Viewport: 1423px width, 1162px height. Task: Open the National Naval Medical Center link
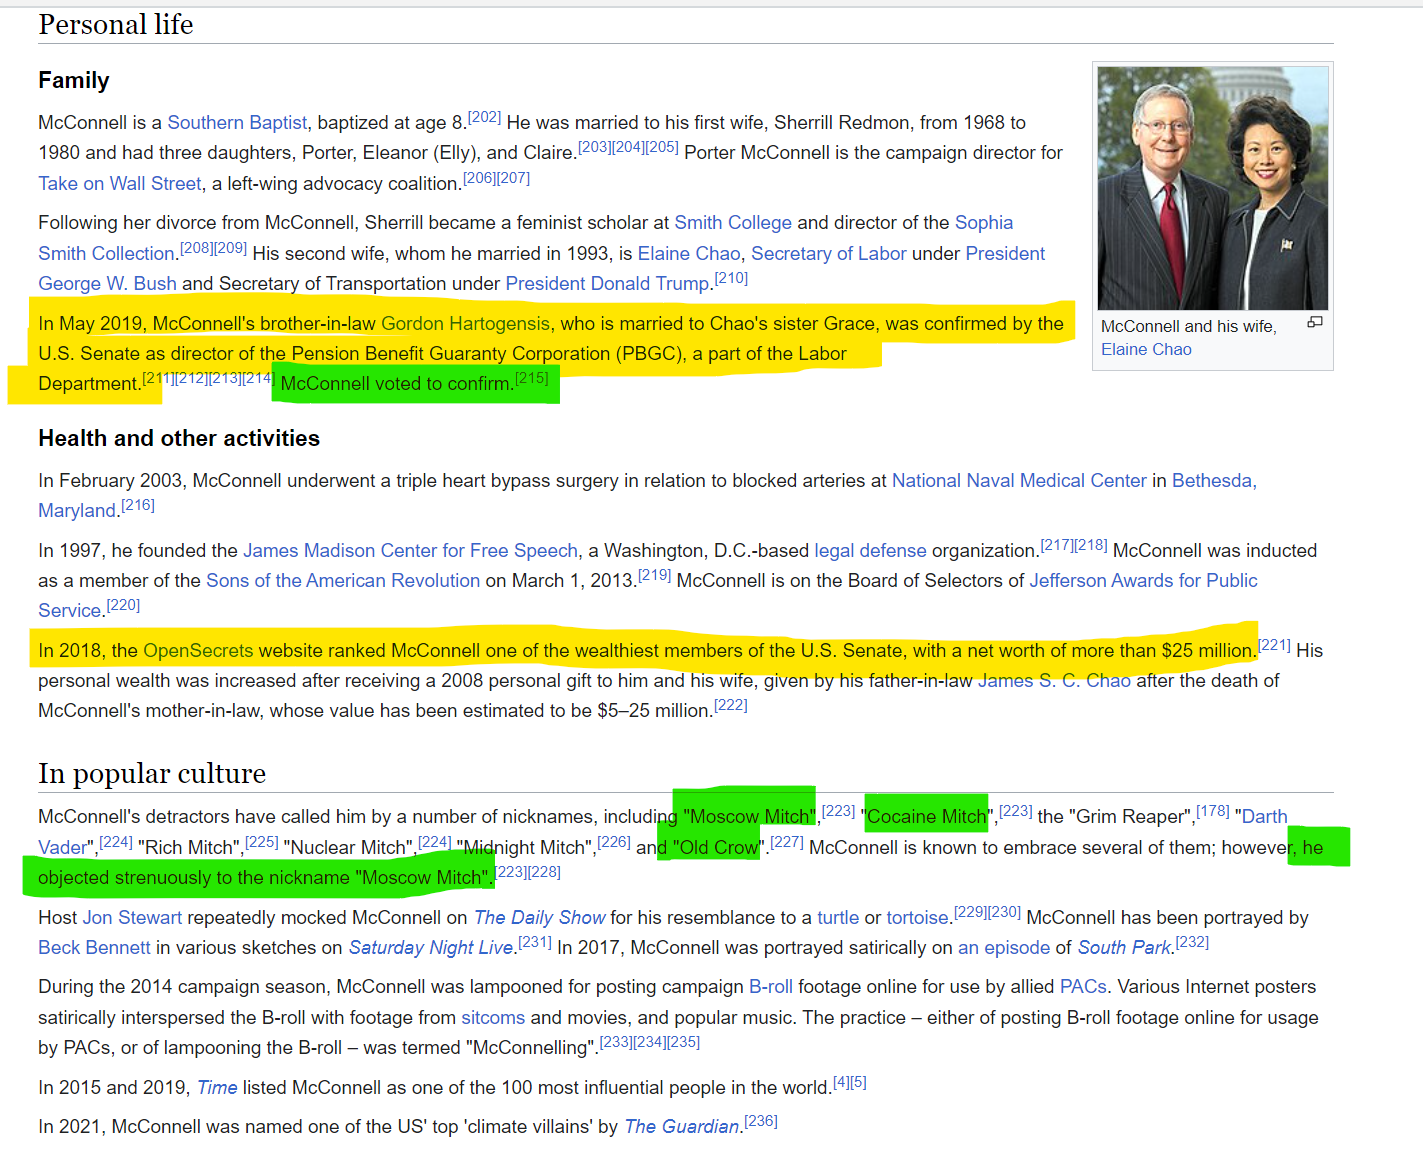(1019, 480)
